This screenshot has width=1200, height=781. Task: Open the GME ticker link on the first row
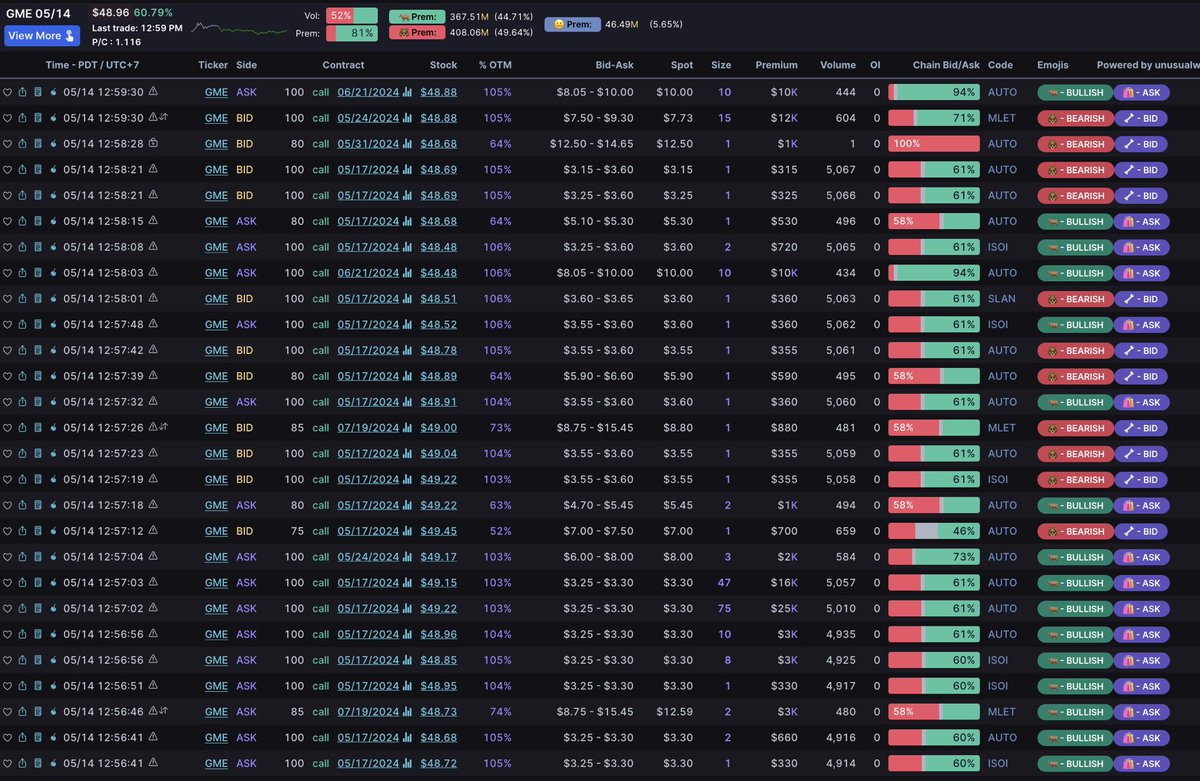(x=216, y=91)
